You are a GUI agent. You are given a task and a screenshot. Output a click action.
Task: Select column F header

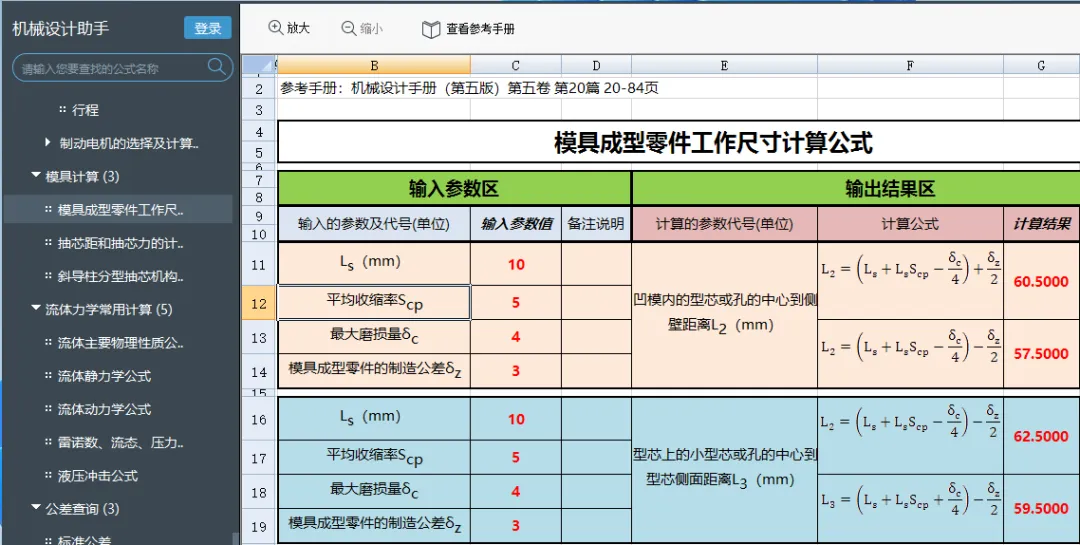(x=911, y=65)
